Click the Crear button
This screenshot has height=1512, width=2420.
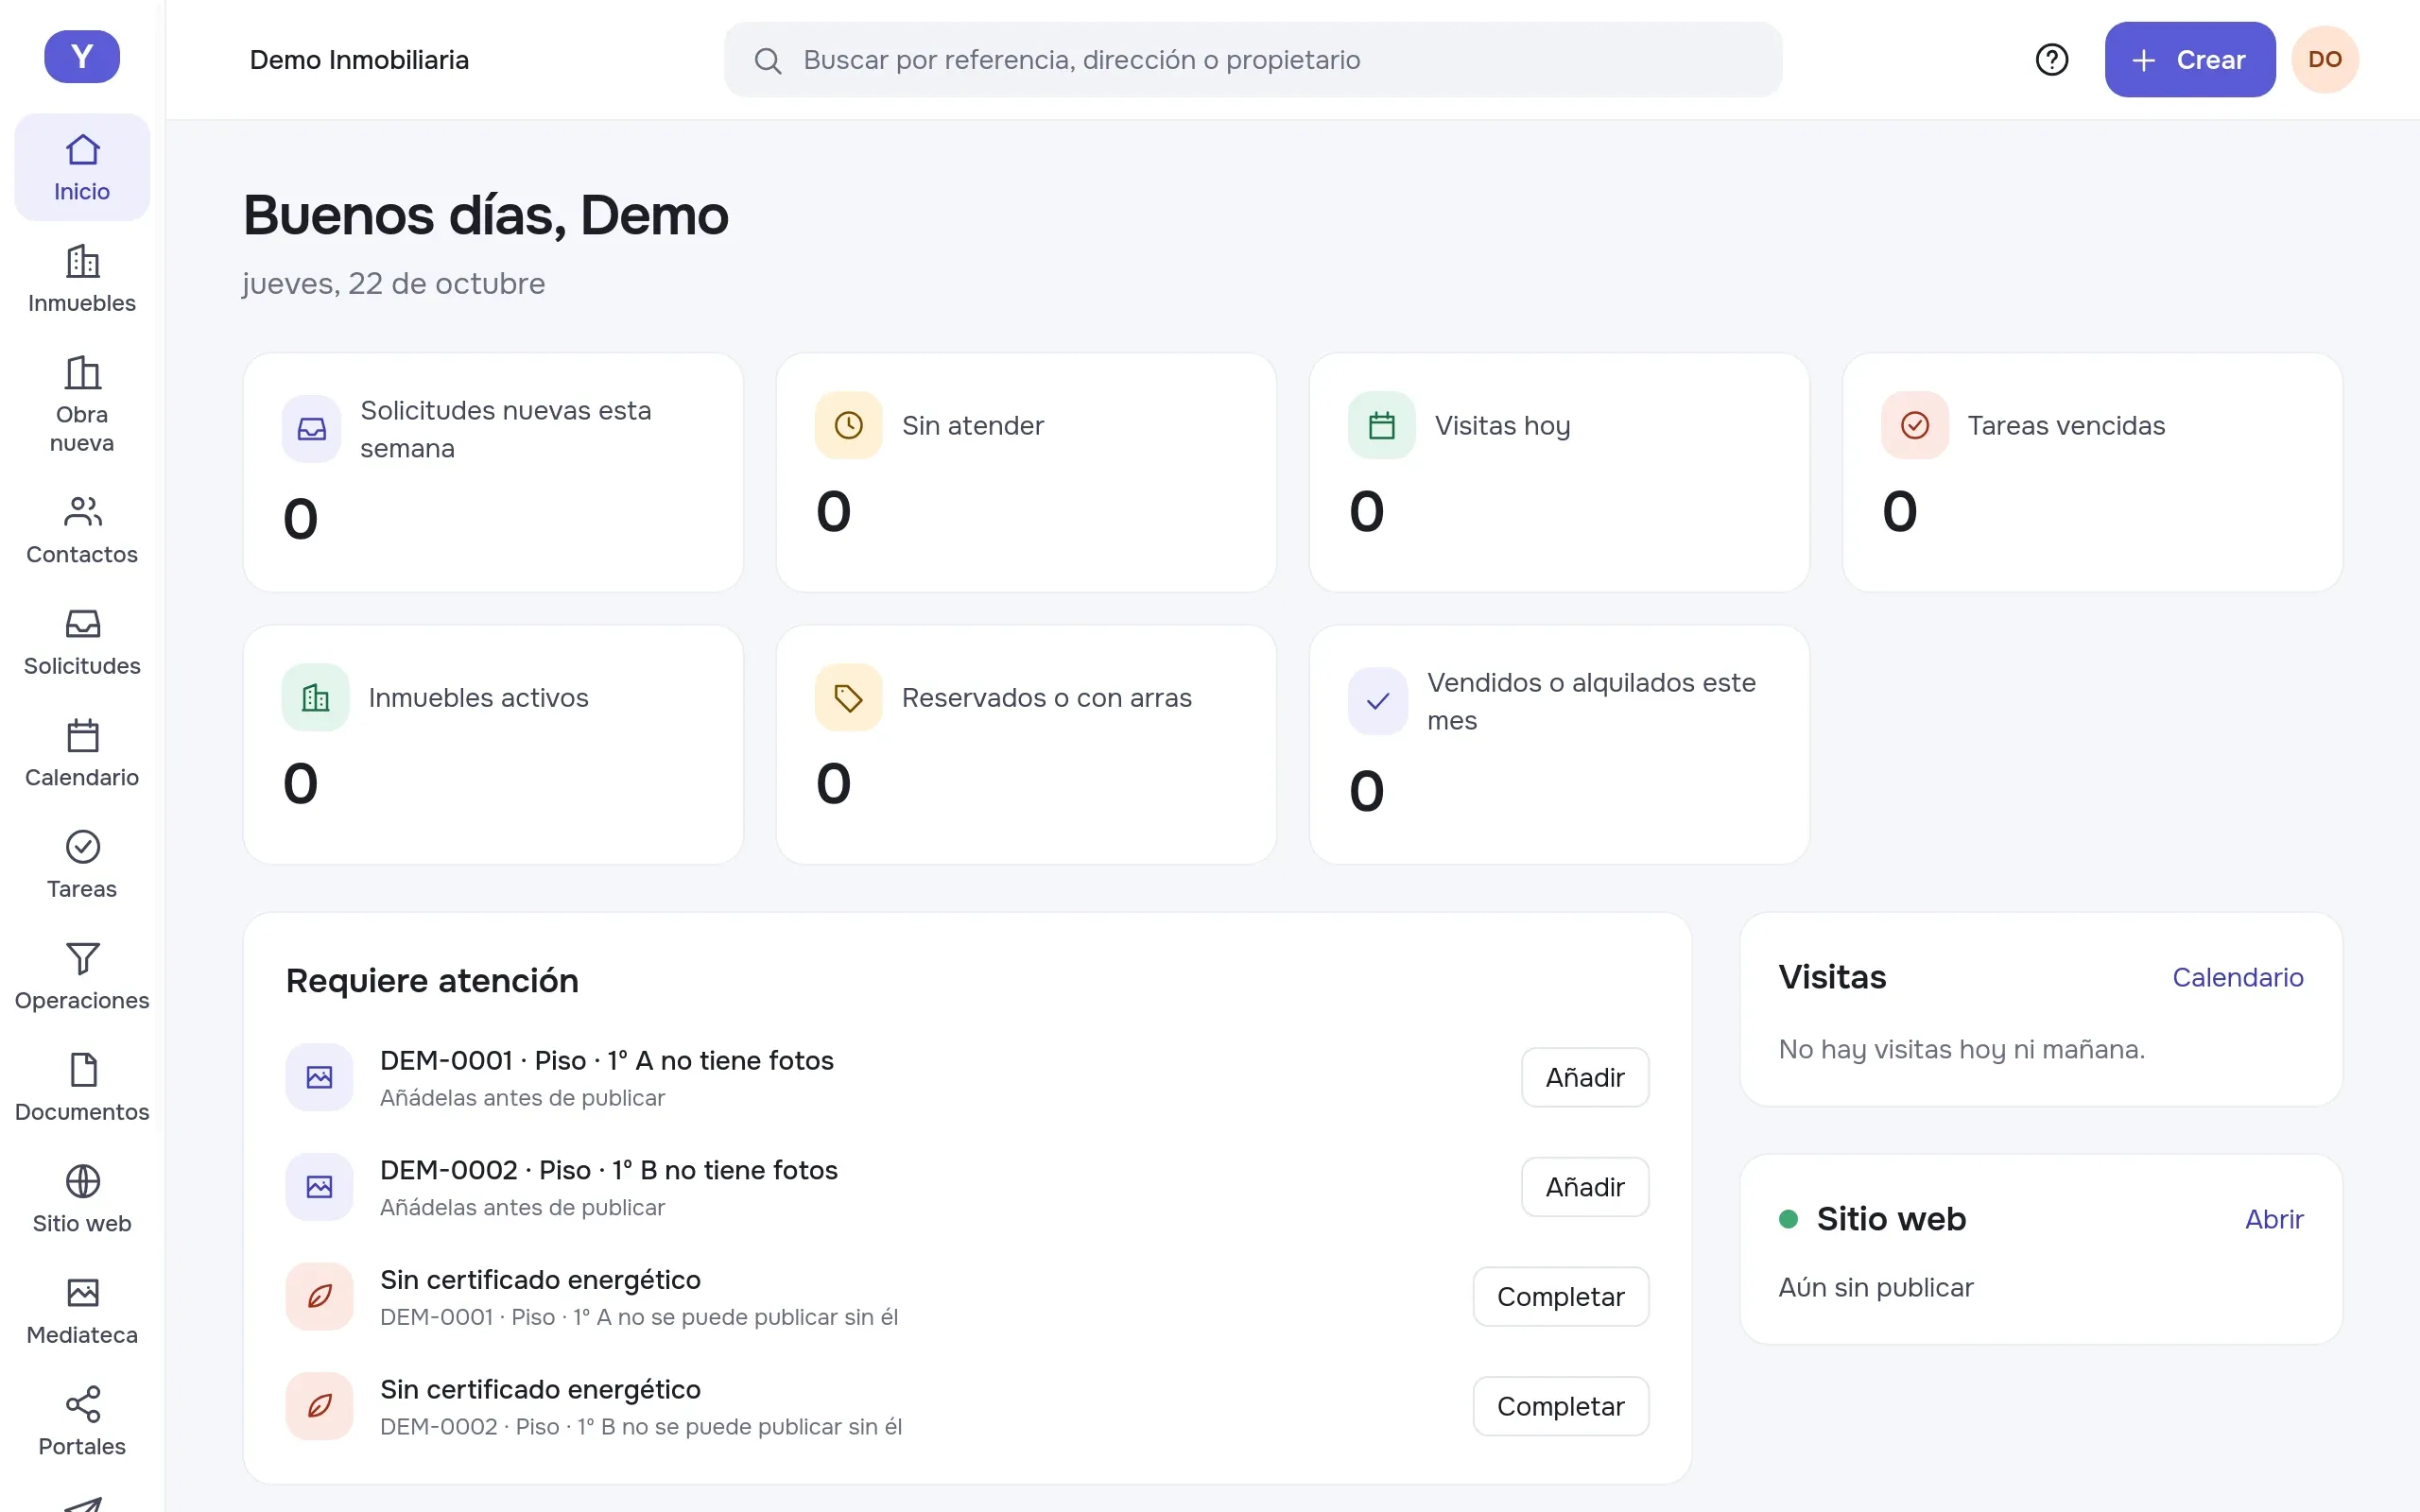pos(2189,60)
